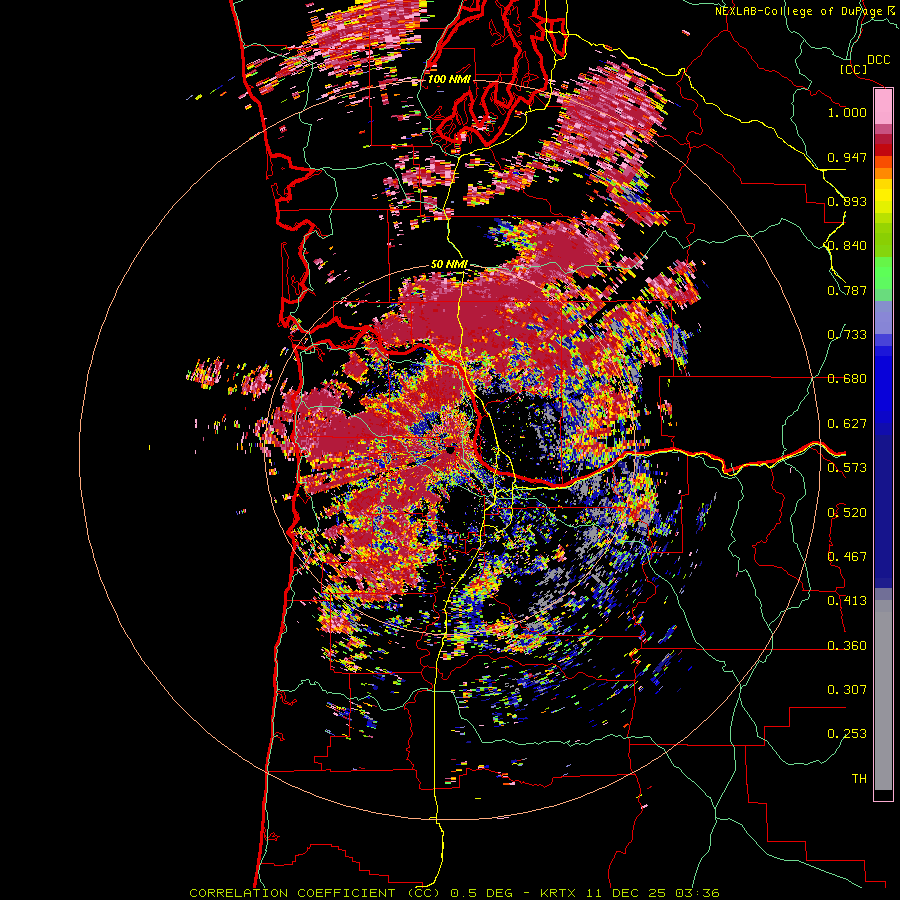The width and height of the screenshot is (900, 900).
Task: Click the 50 NMI range ring label
Action: [x=449, y=265]
